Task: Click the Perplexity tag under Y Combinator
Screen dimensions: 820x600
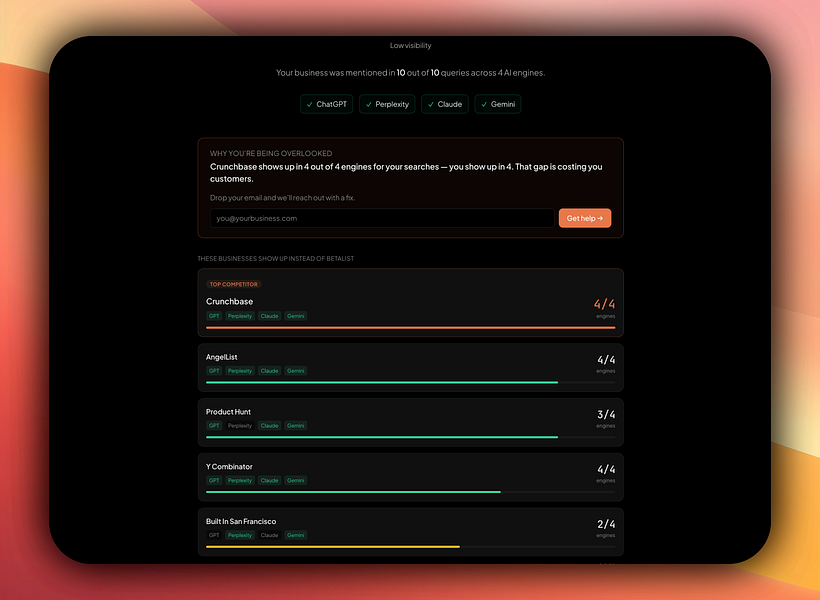Action: click(240, 480)
